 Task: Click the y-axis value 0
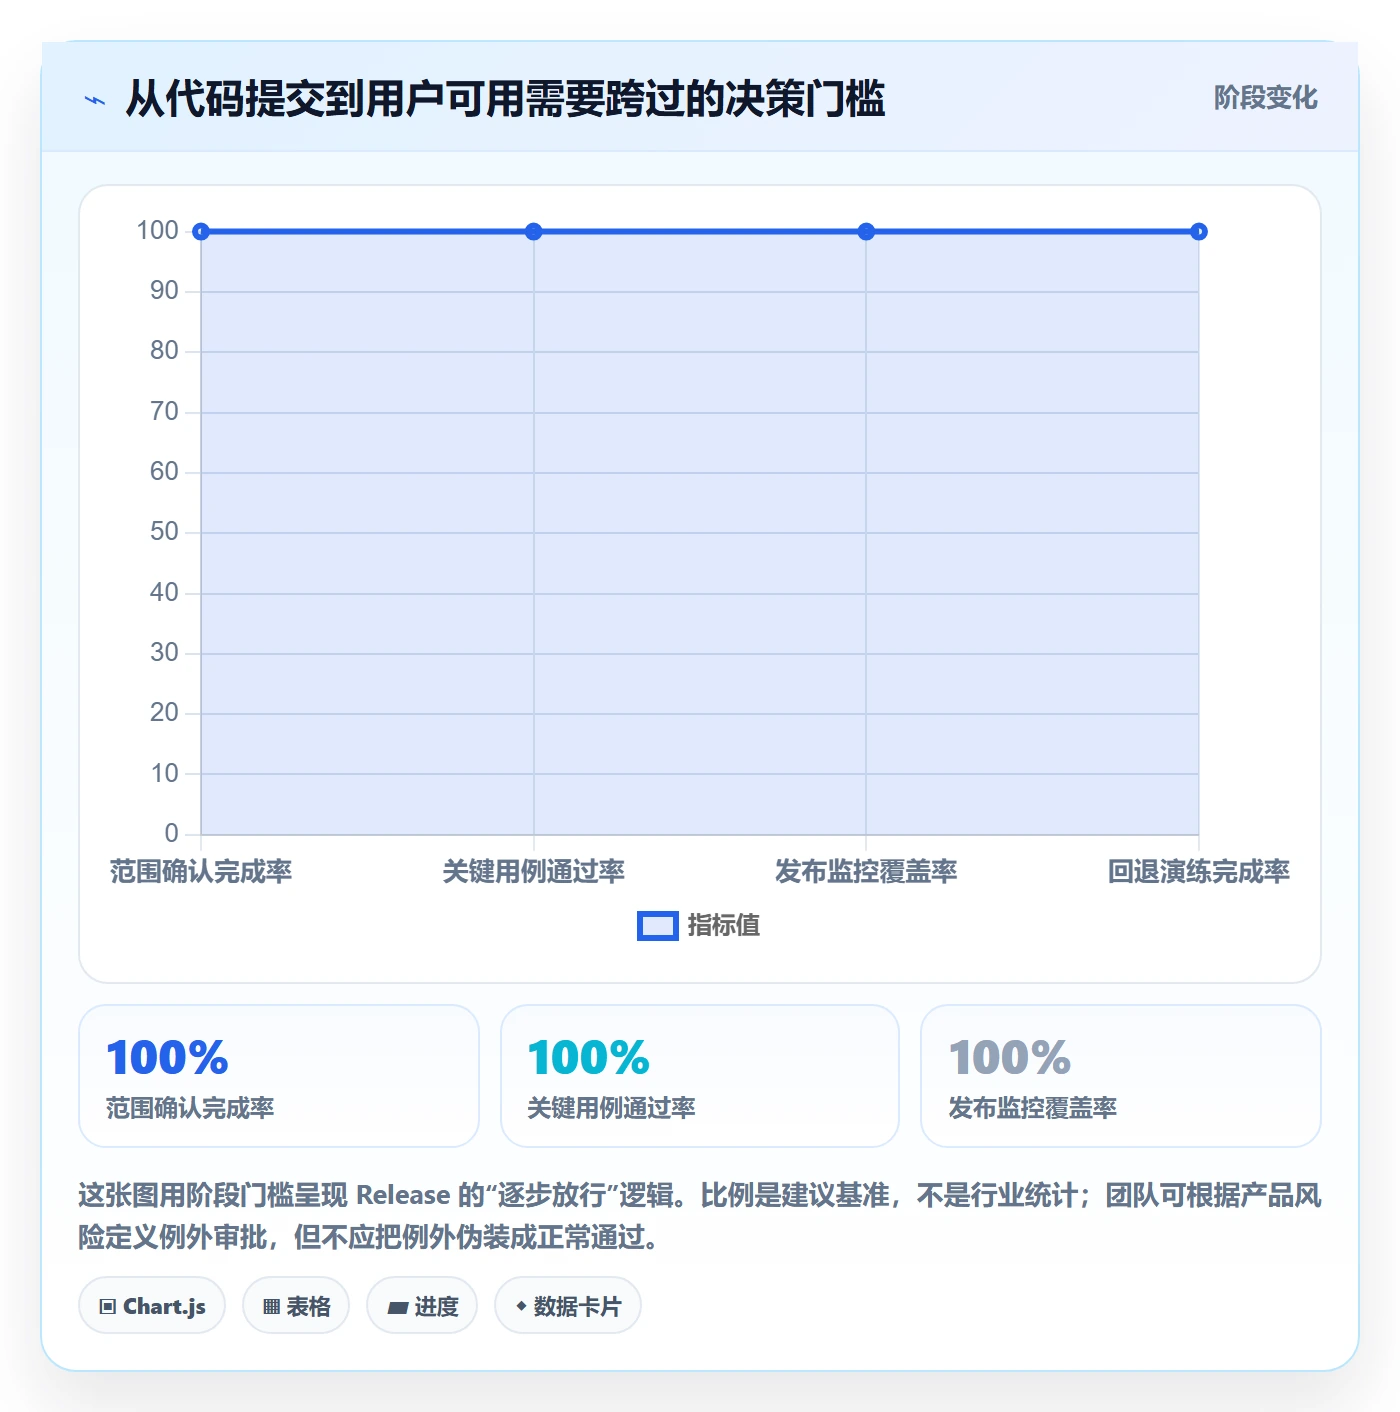[172, 833]
